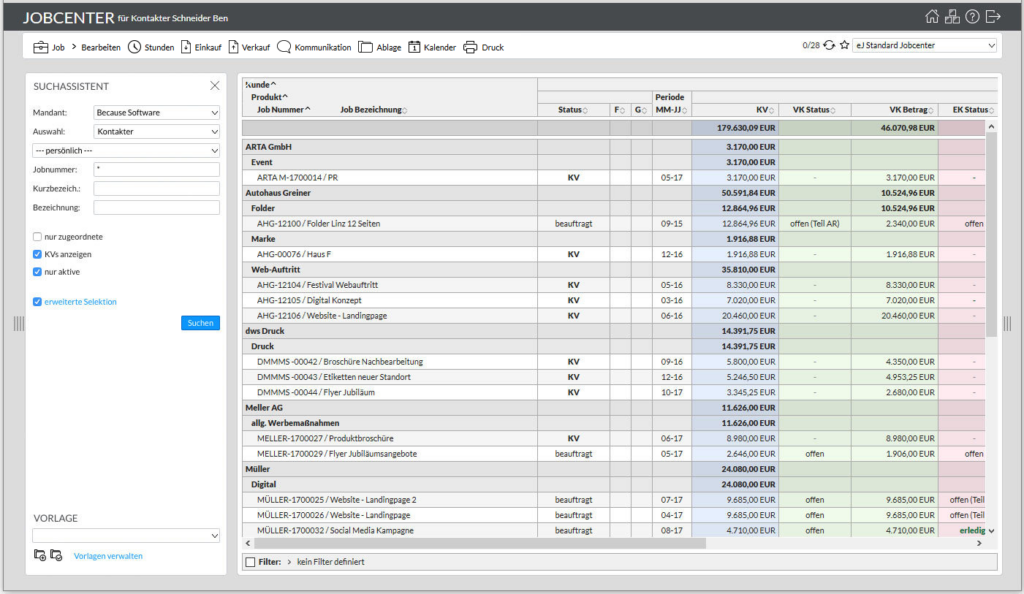Click the add template icon under Vorlage
Image resolution: width=1024 pixels, height=594 pixels.
pyautogui.click(x=40, y=555)
